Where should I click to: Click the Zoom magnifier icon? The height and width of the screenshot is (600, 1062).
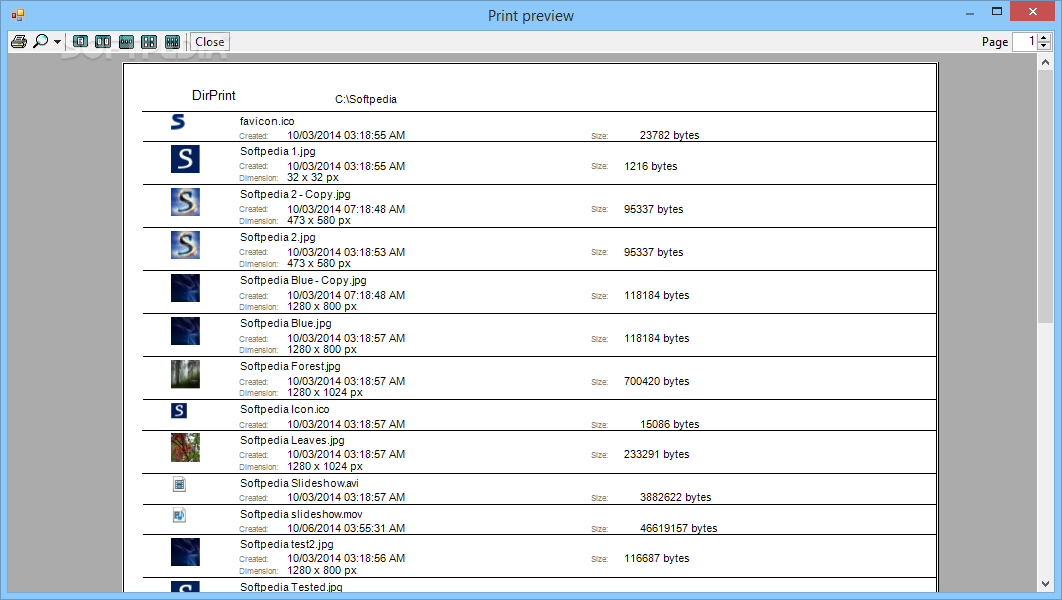coord(41,42)
